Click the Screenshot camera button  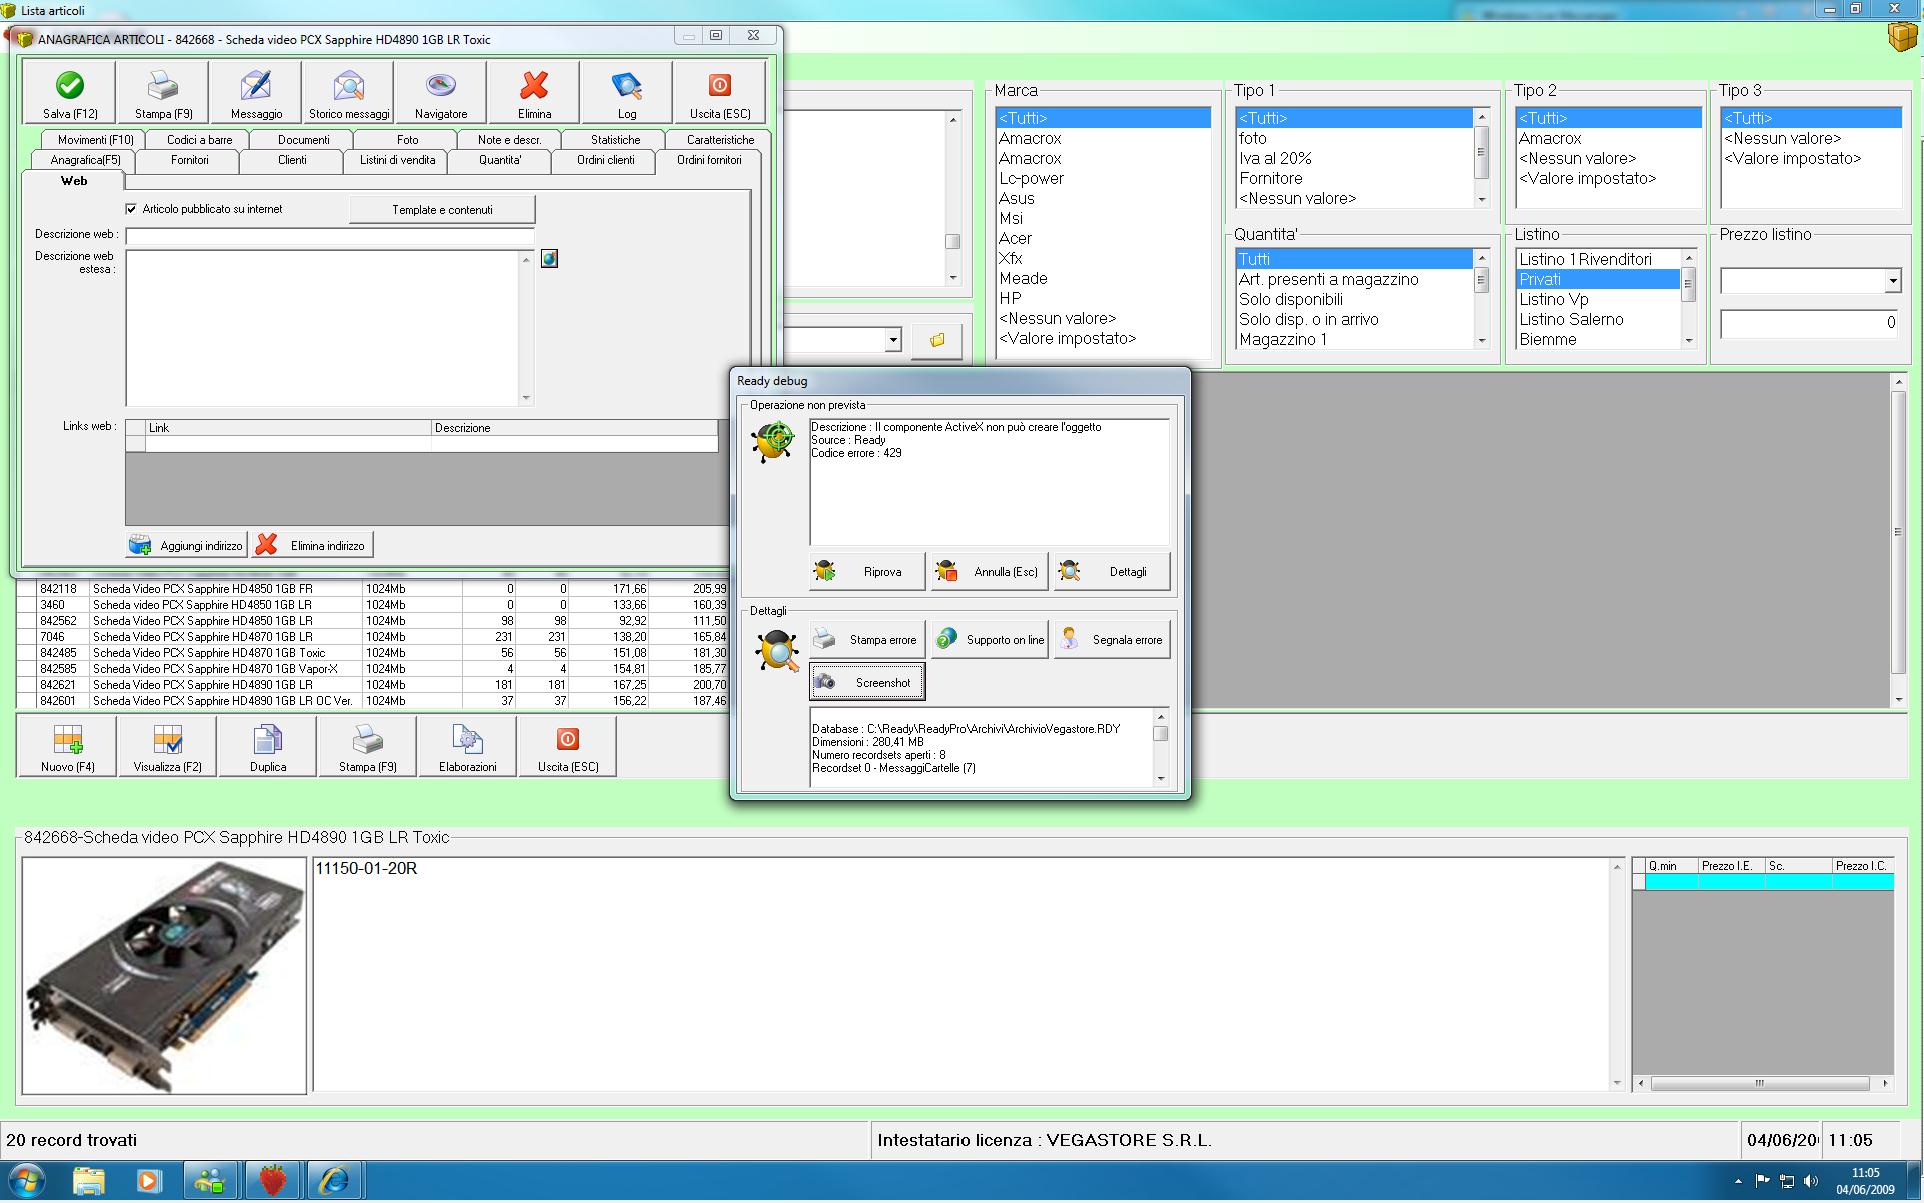pyautogui.click(x=867, y=683)
